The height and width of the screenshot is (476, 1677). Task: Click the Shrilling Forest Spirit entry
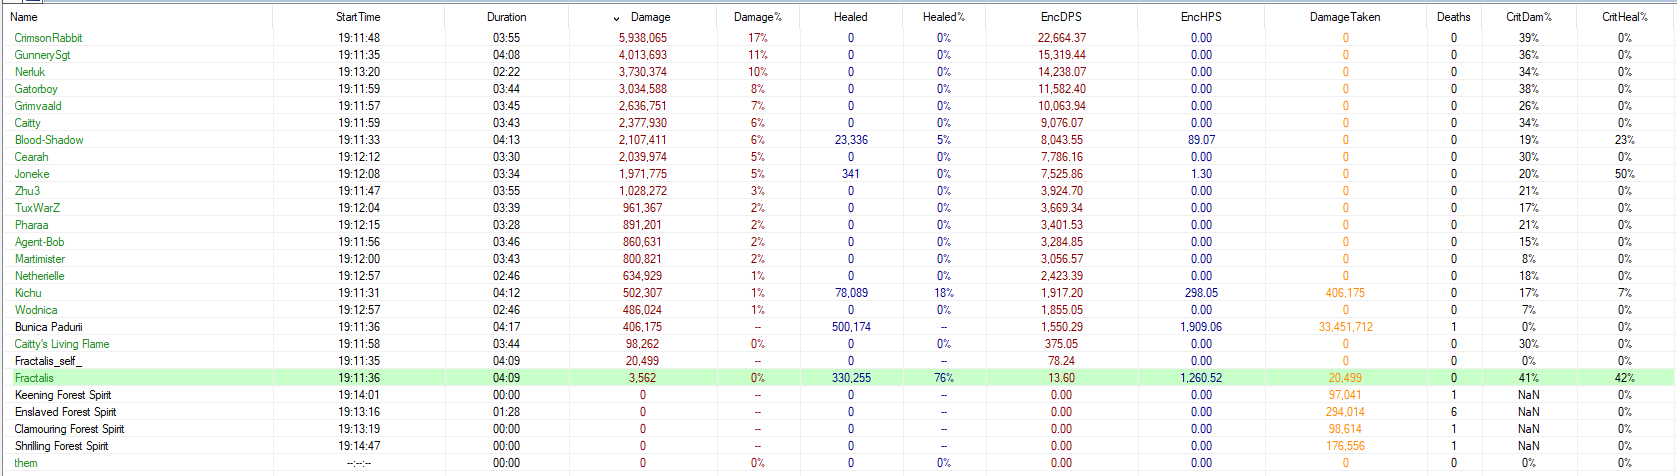tap(61, 446)
